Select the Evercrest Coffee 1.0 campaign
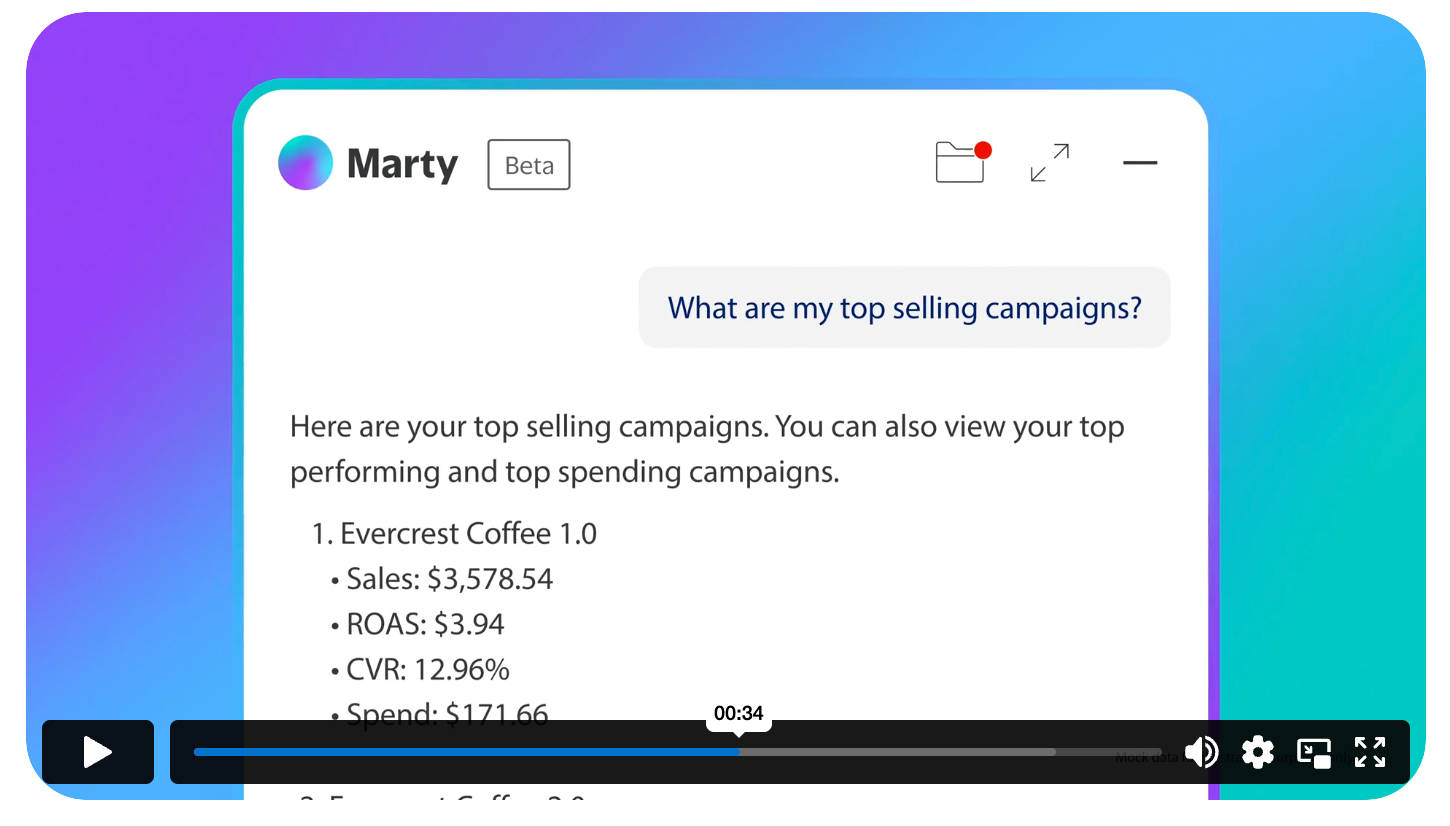Screen dimensions: 1450x826 tap(467, 534)
